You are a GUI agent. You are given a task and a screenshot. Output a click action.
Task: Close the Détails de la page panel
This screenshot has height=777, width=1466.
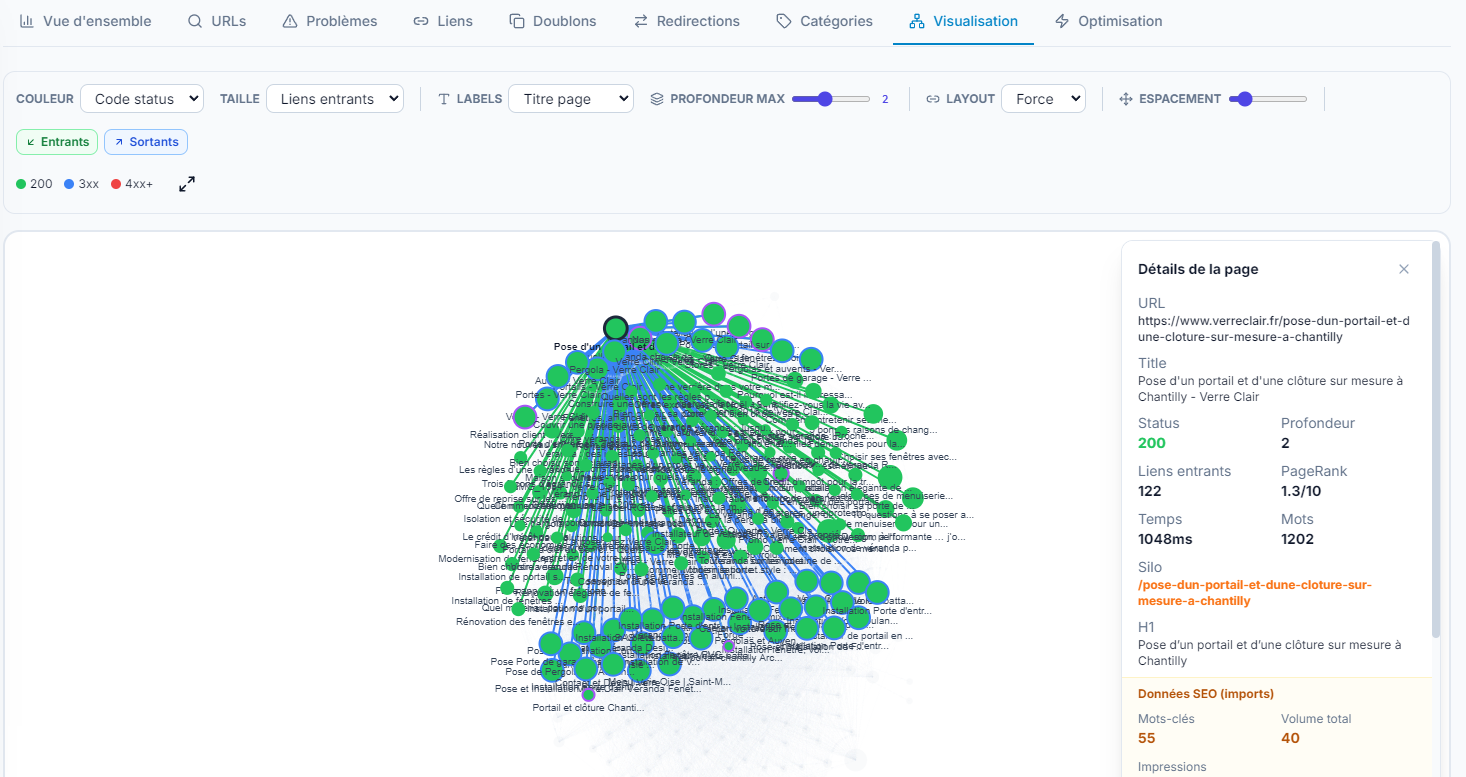pyautogui.click(x=1404, y=269)
